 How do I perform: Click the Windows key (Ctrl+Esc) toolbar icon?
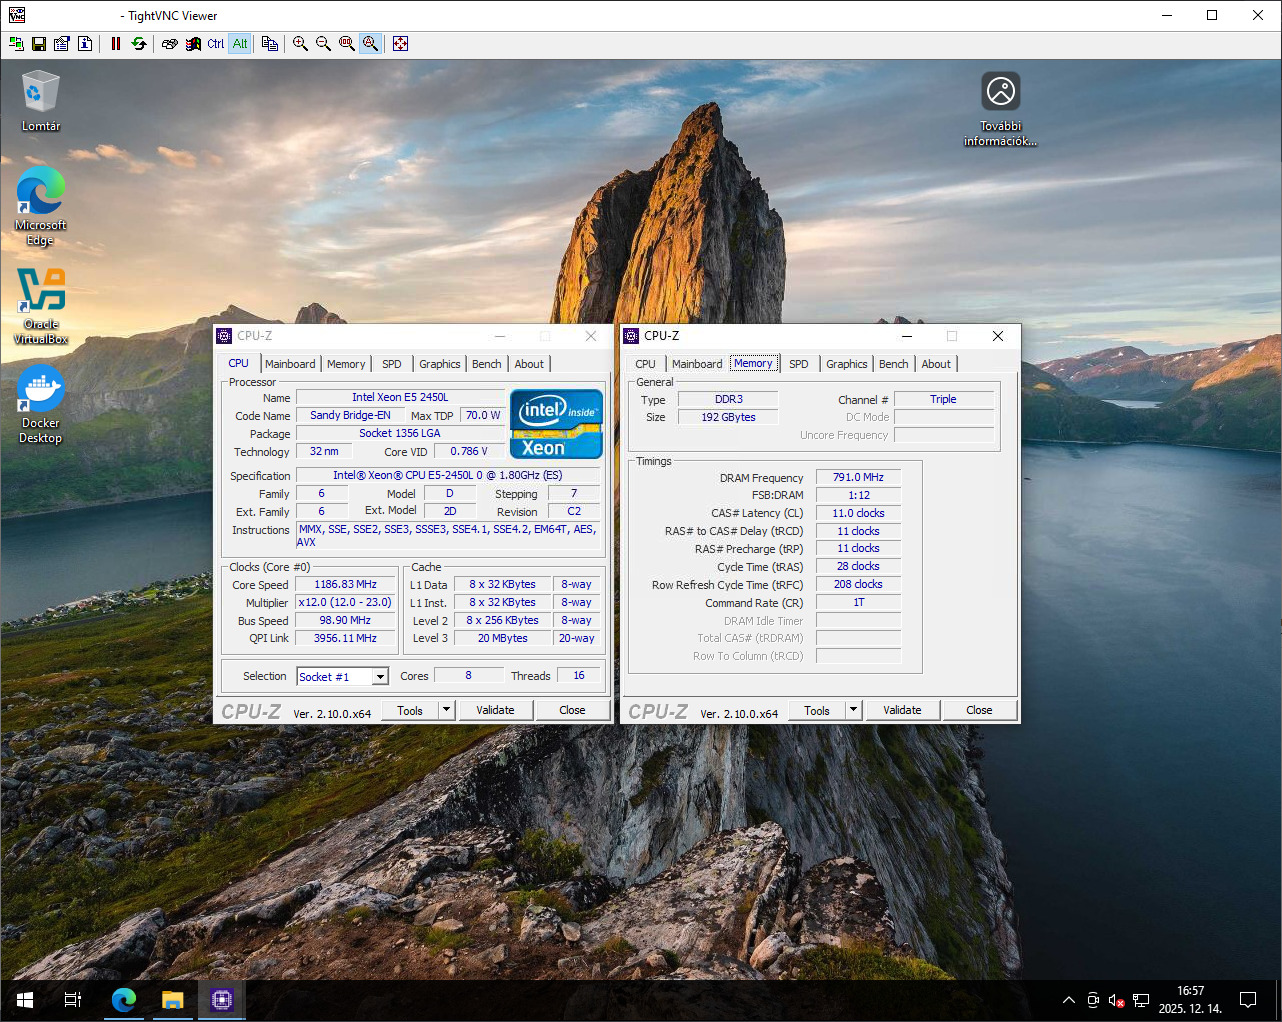pyautogui.click(x=193, y=44)
